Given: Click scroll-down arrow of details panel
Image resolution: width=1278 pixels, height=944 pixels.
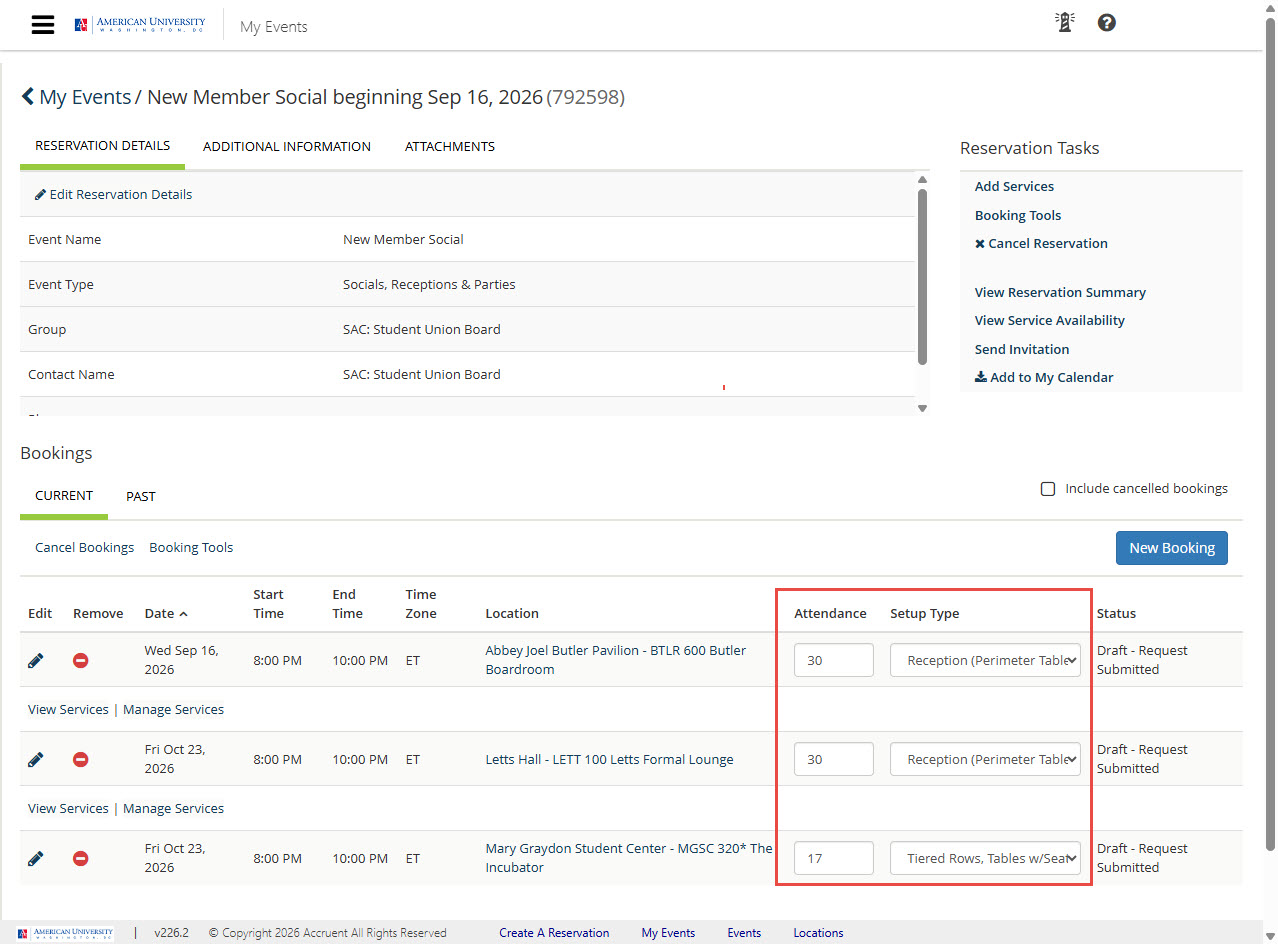Looking at the screenshot, I should pyautogui.click(x=922, y=408).
